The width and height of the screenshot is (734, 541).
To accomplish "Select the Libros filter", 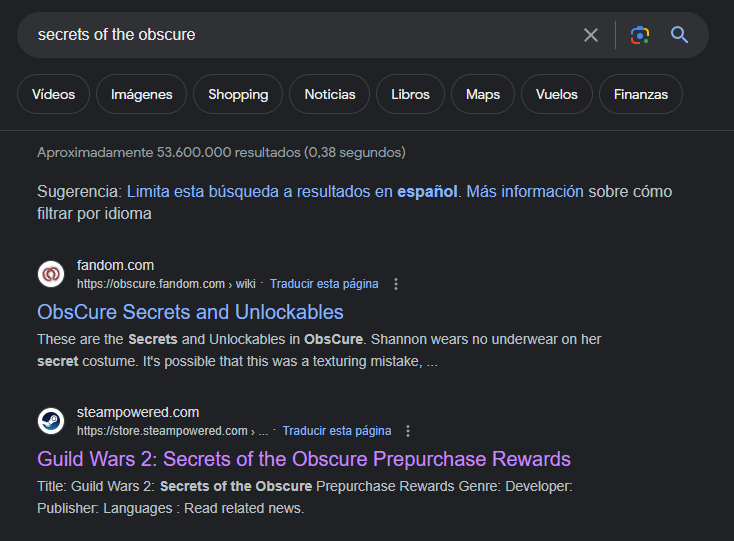I will click(x=411, y=94).
